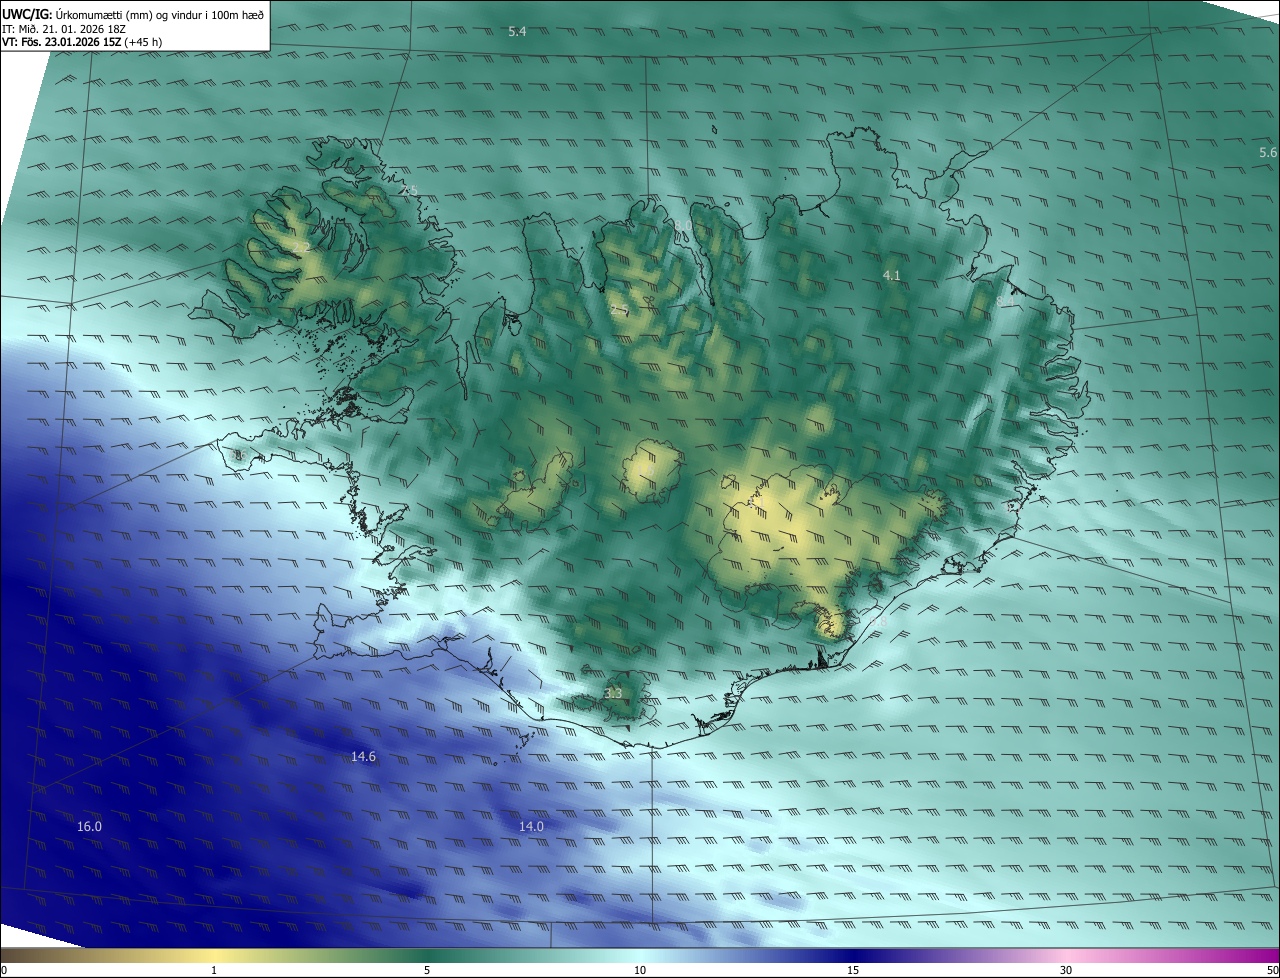Click the "14.6" value label
Viewport: 1280px width, 978px height.
click(x=363, y=757)
